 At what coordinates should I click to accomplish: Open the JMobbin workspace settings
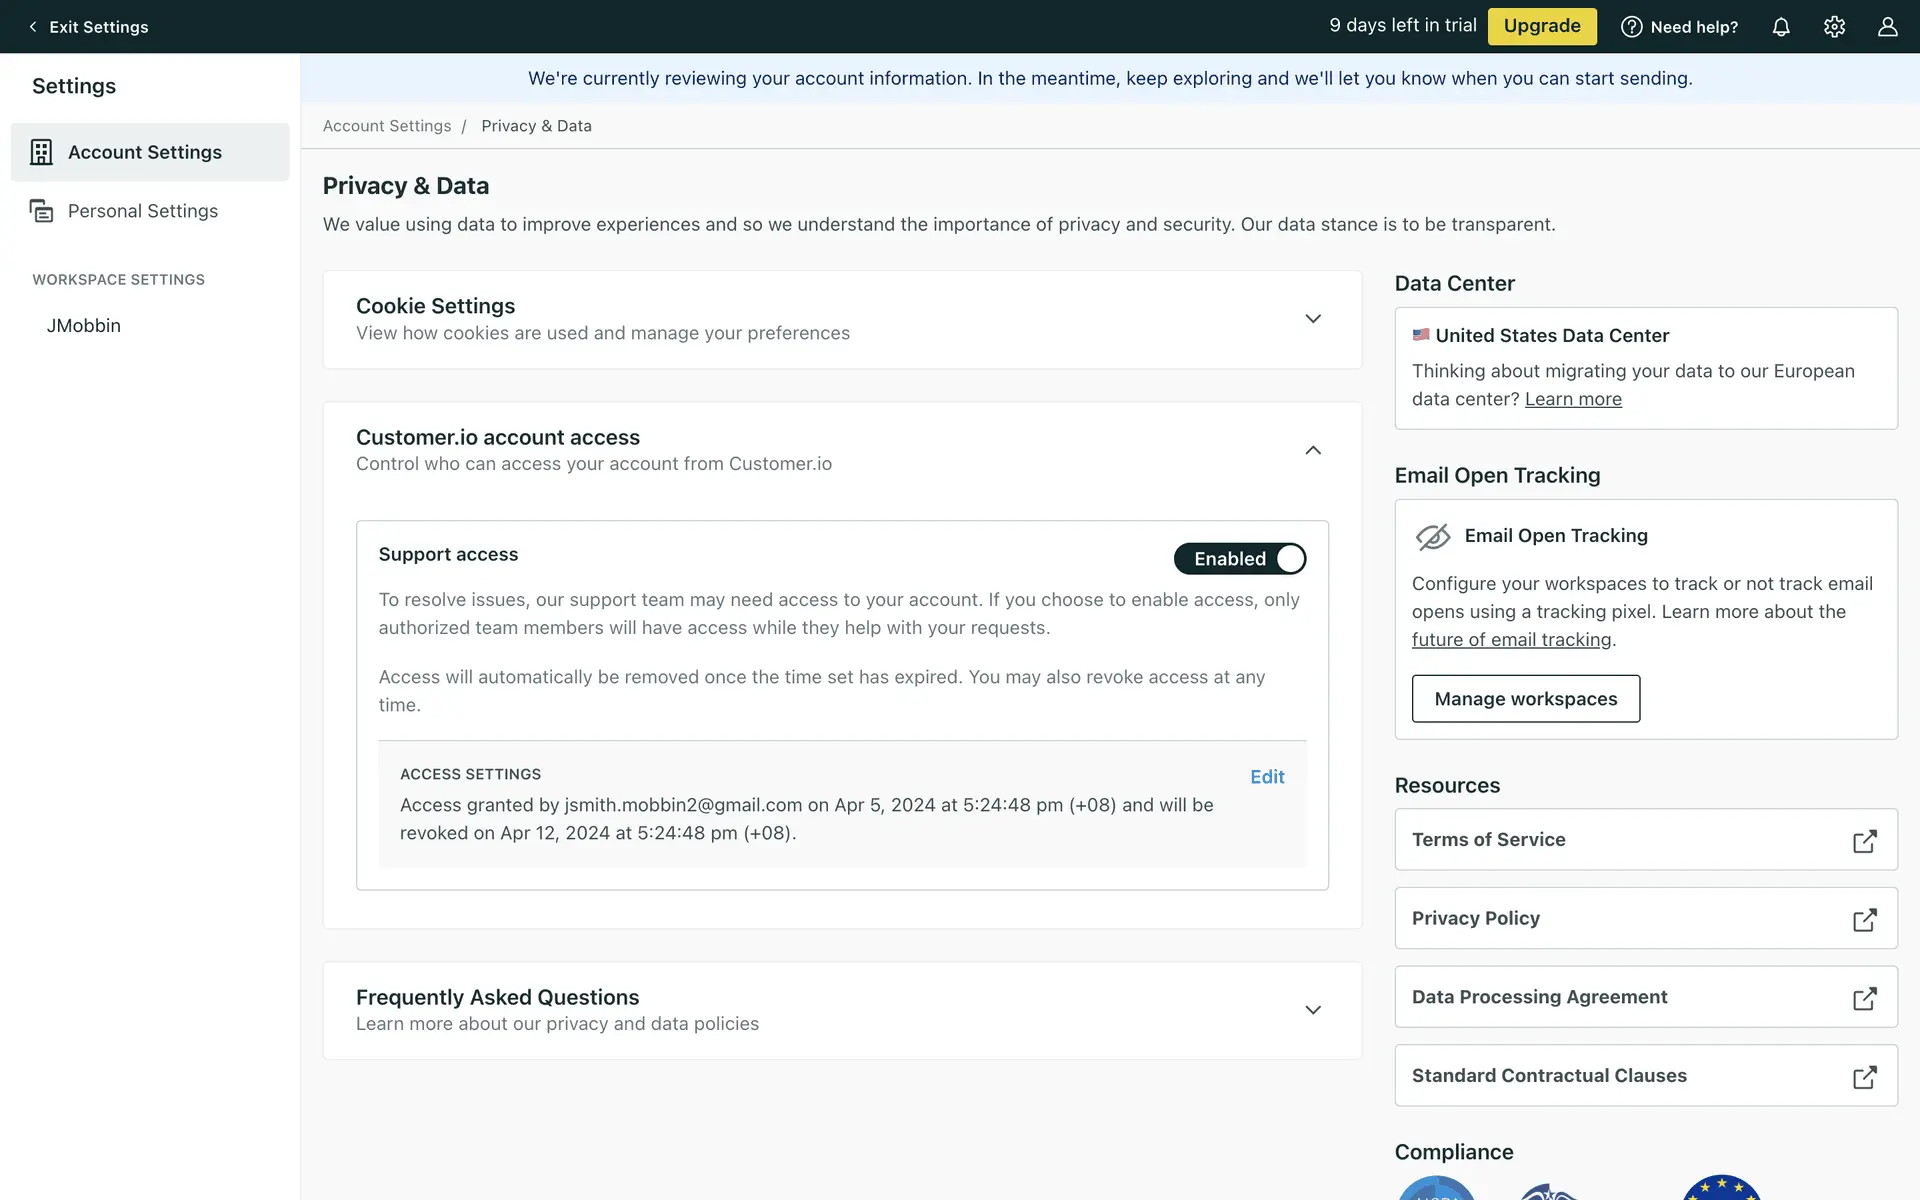[84, 325]
